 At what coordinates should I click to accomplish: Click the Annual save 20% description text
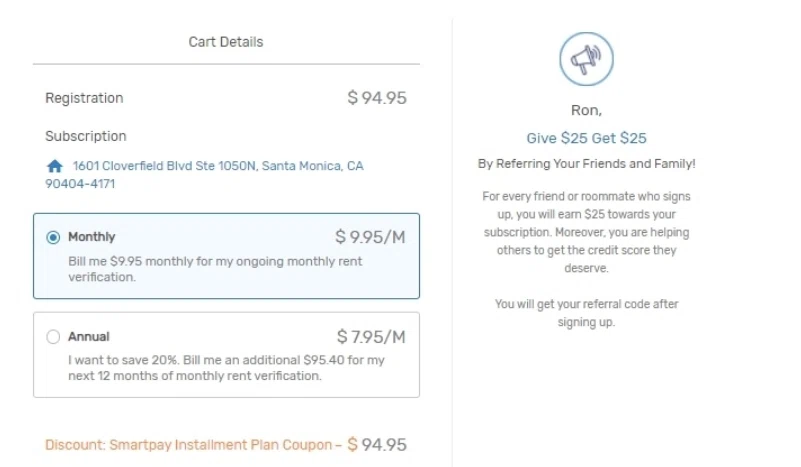click(226, 368)
